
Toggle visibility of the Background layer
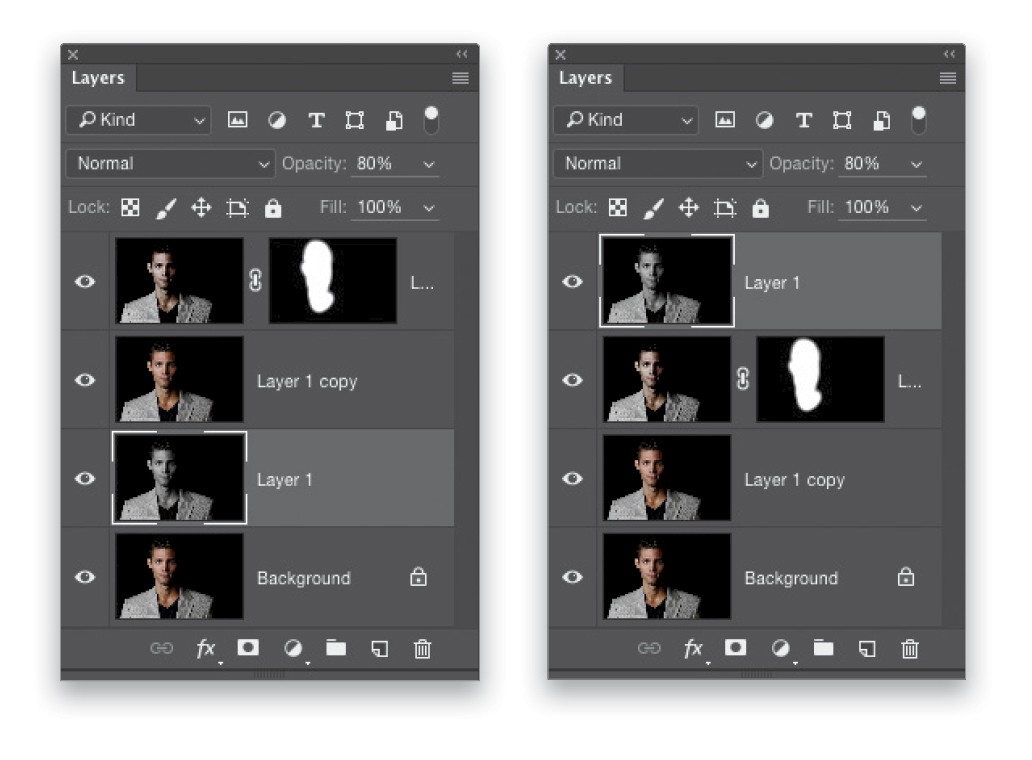click(x=84, y=577)
